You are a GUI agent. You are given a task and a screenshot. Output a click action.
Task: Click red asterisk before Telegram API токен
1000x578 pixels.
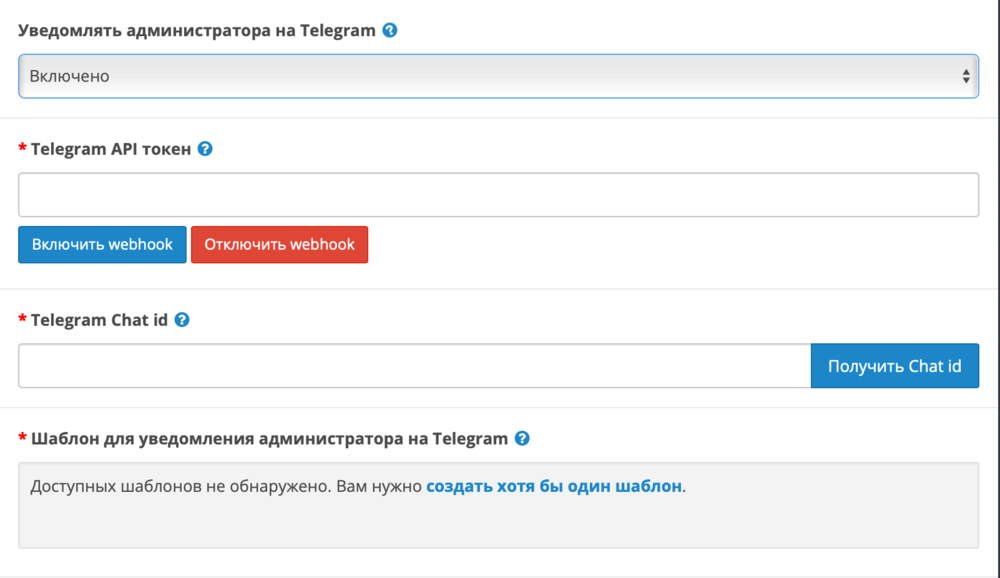[x=23, y=149]
